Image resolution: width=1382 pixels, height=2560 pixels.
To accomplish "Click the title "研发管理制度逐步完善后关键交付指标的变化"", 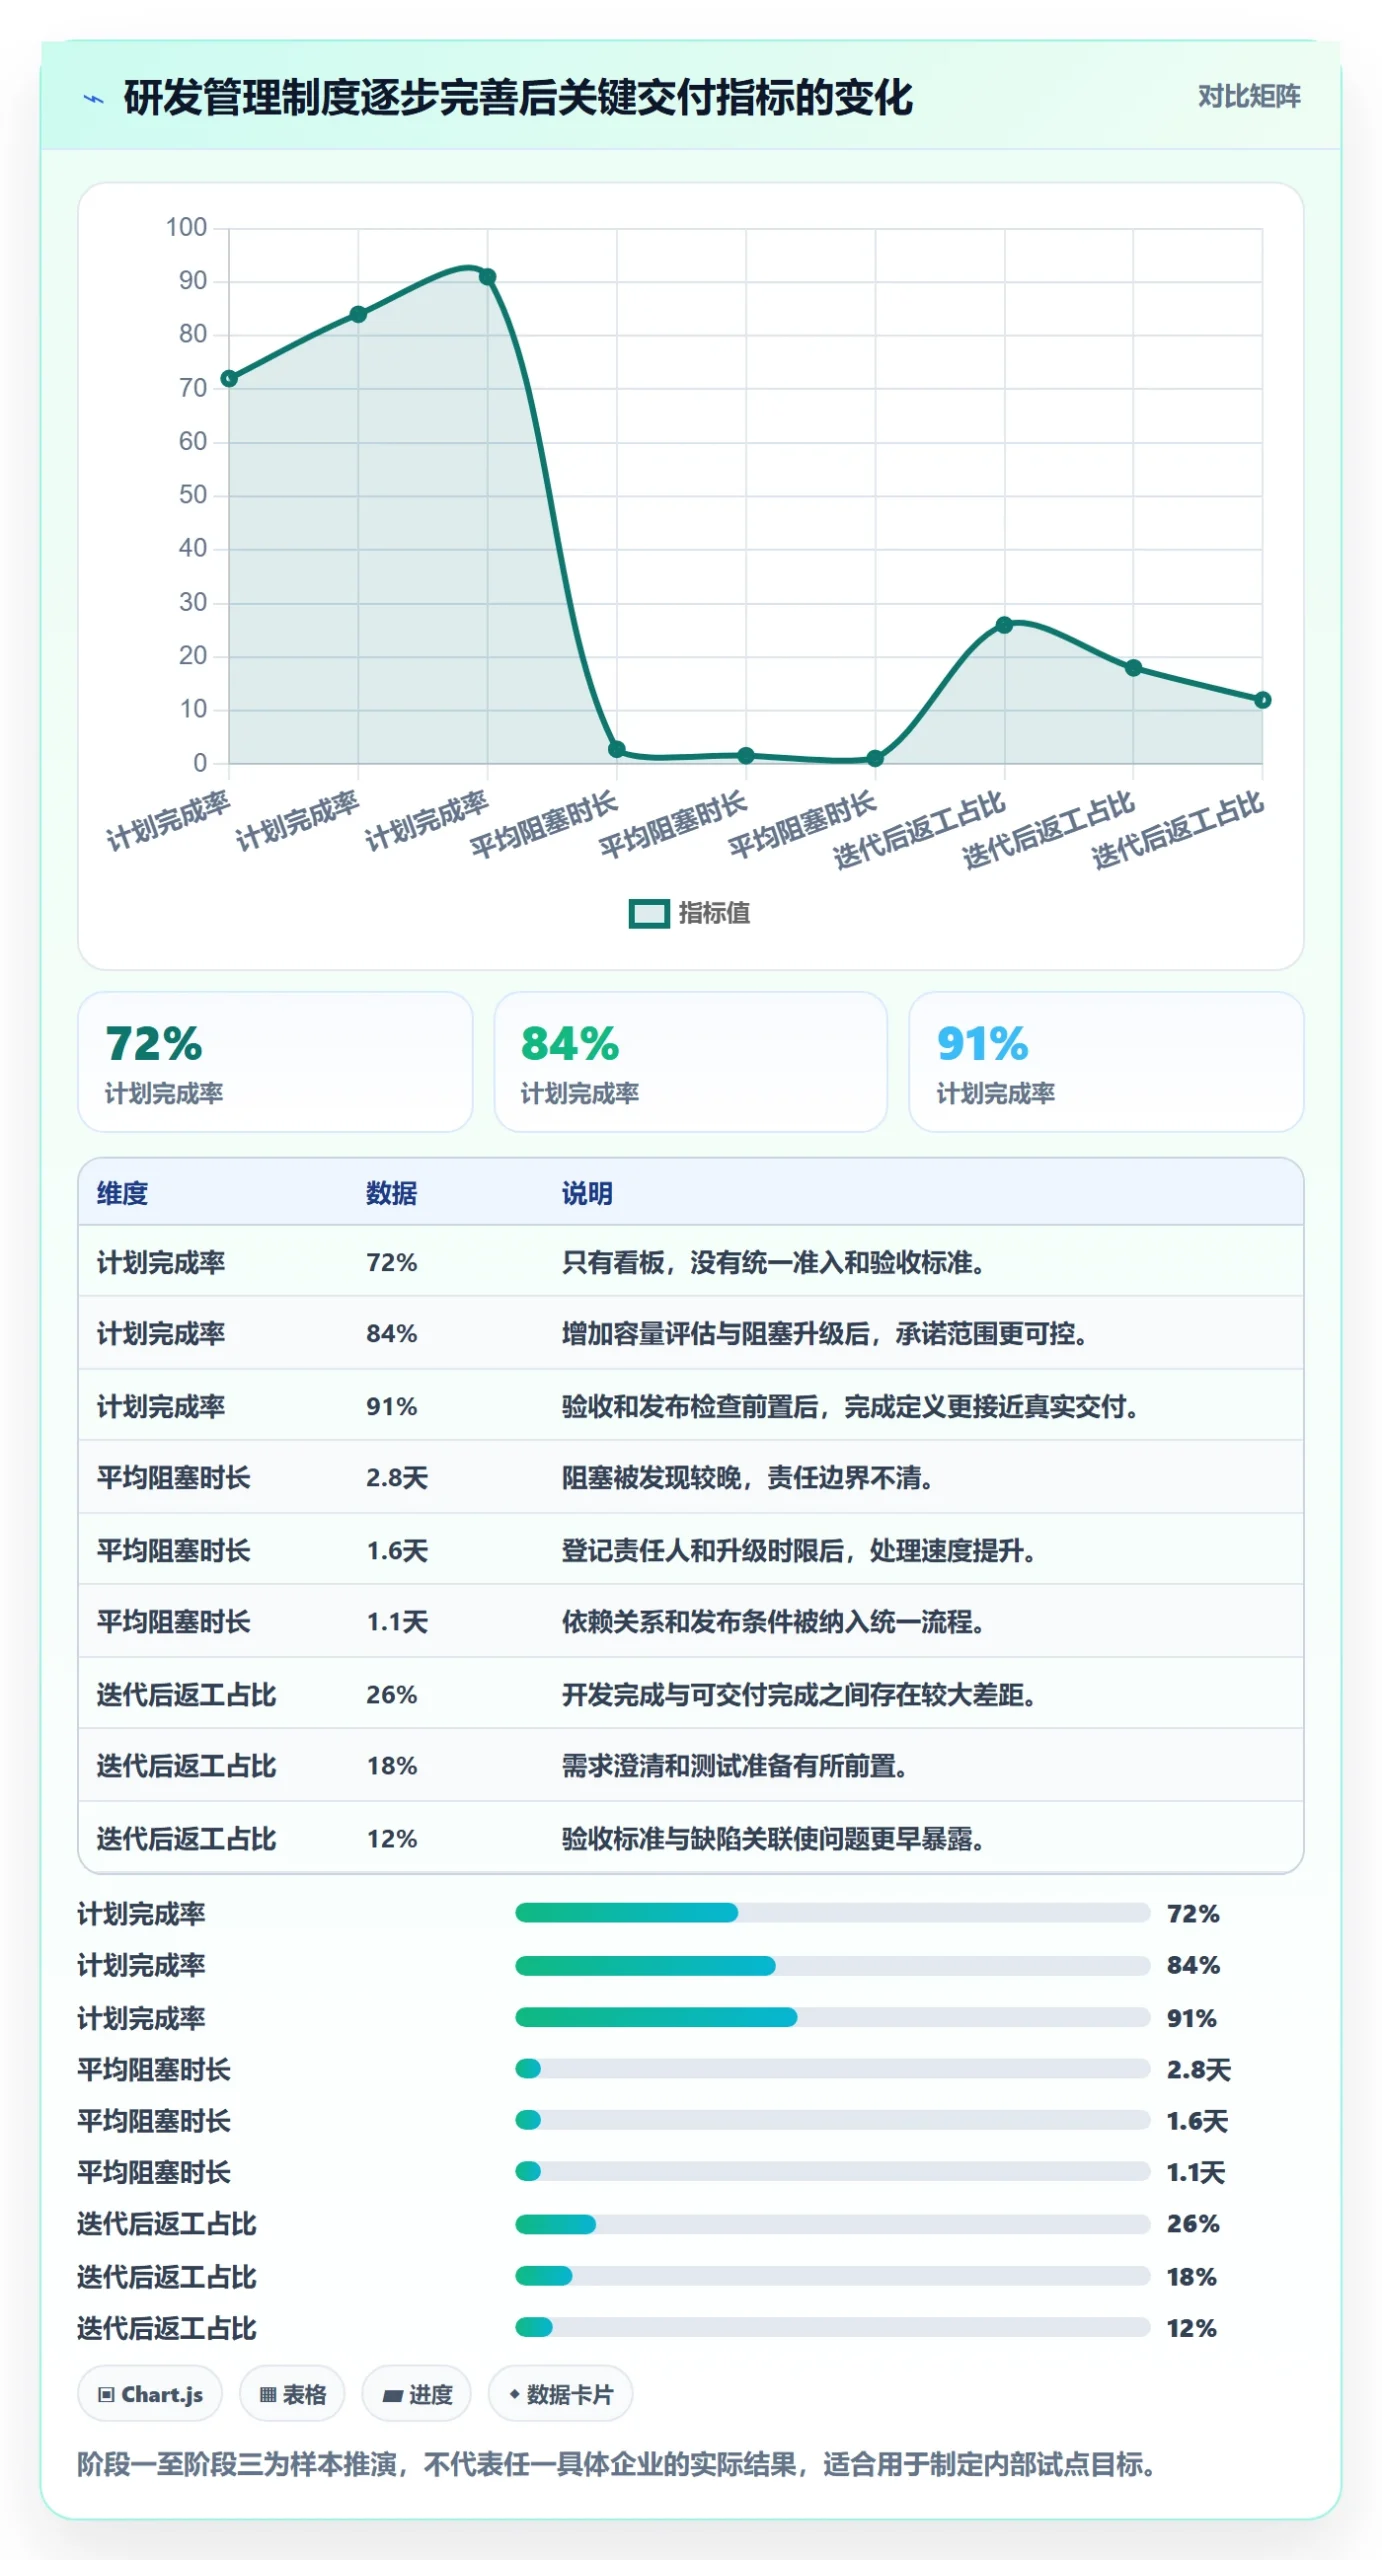I will pyautogui.click(x=518, y=98).
